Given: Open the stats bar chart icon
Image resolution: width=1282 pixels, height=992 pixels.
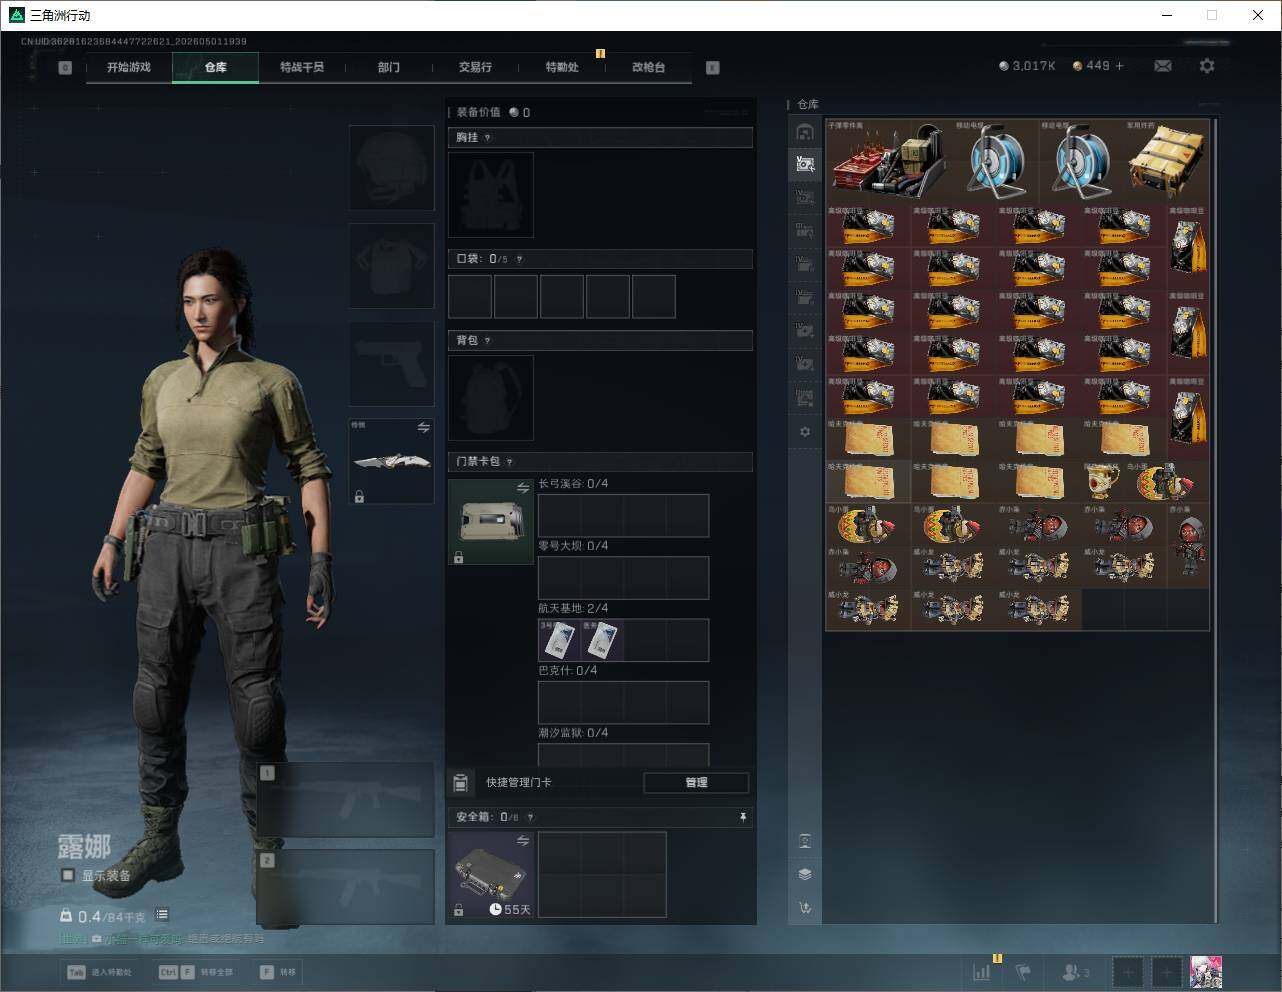Looking at the screenshot, I should [x=983, y=971].
